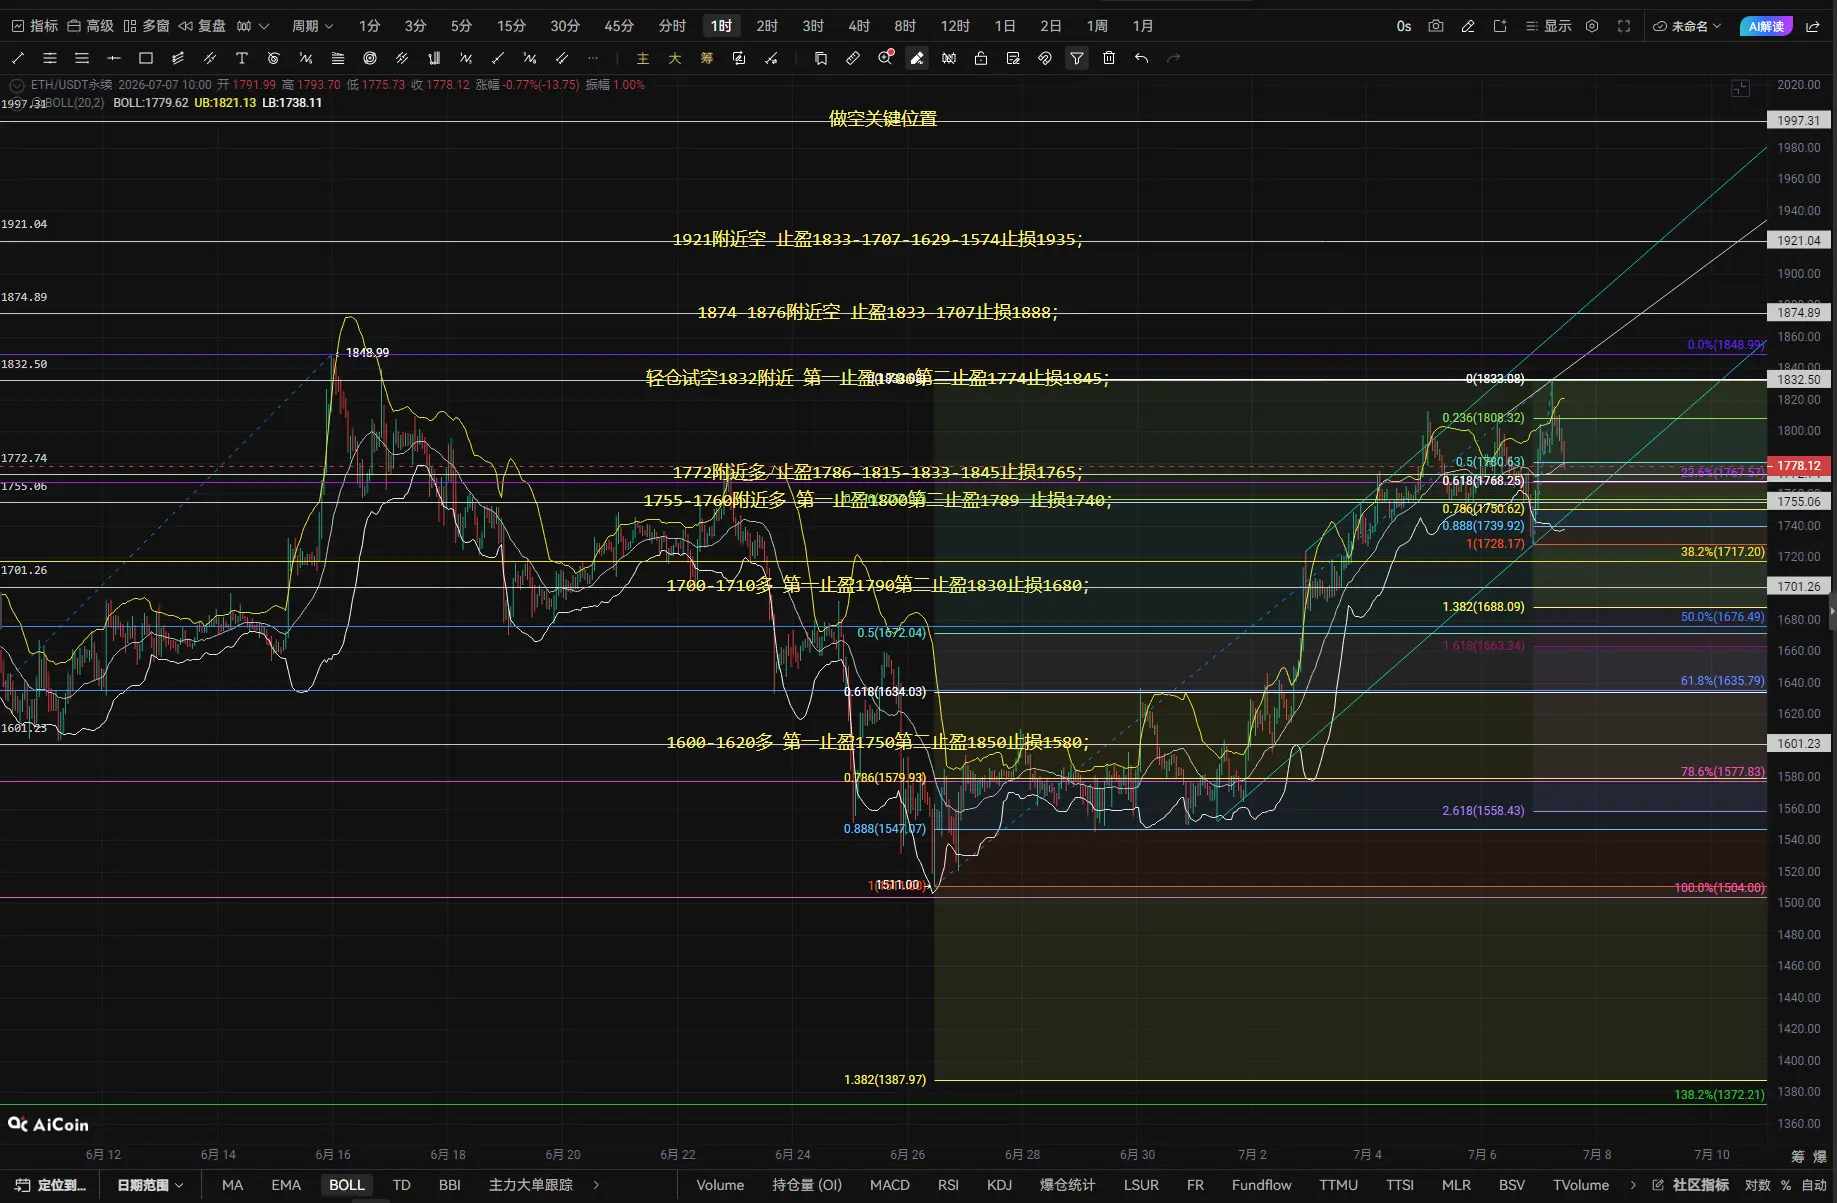Enter fullscreen mode via fullscreen icon
Image resolution: width=1837 pixels, height=1203 pixels.
[1624, 26]
